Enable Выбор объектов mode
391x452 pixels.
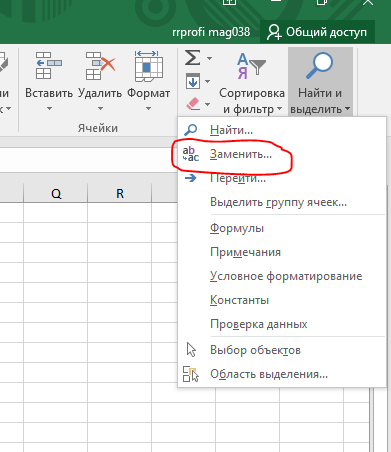pos(282,350)
